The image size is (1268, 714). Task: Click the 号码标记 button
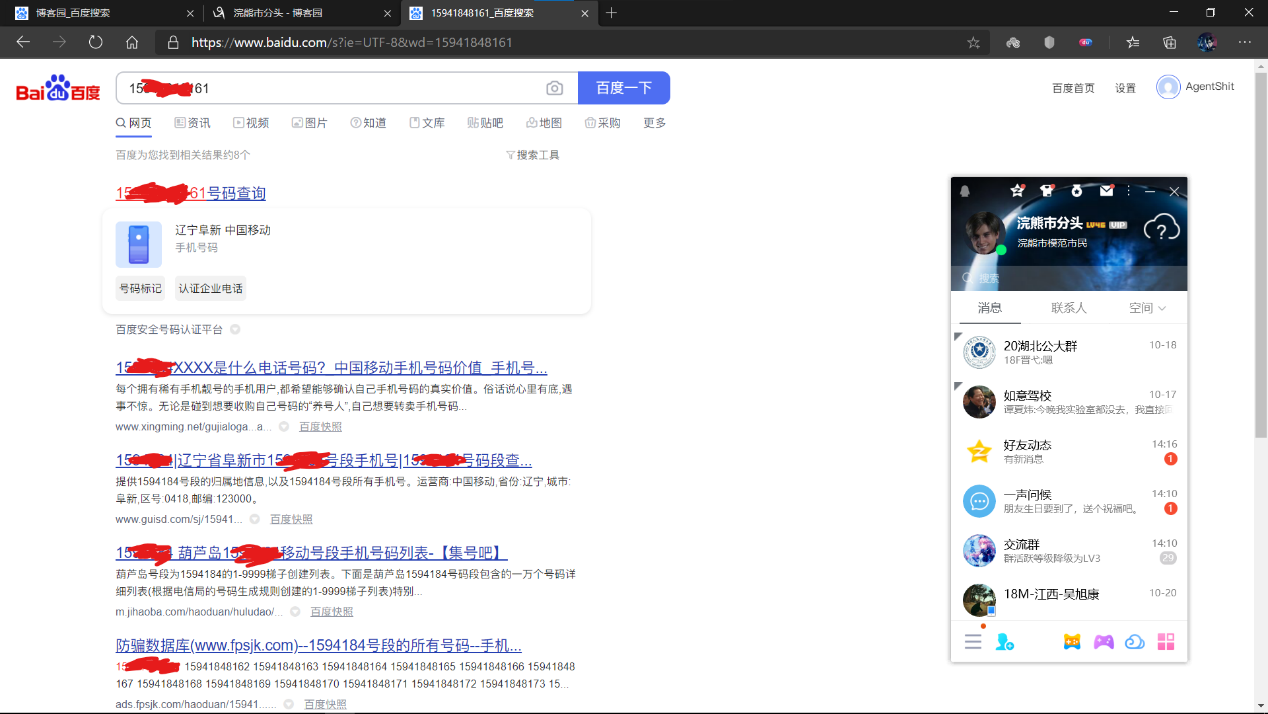click(140, 289)
